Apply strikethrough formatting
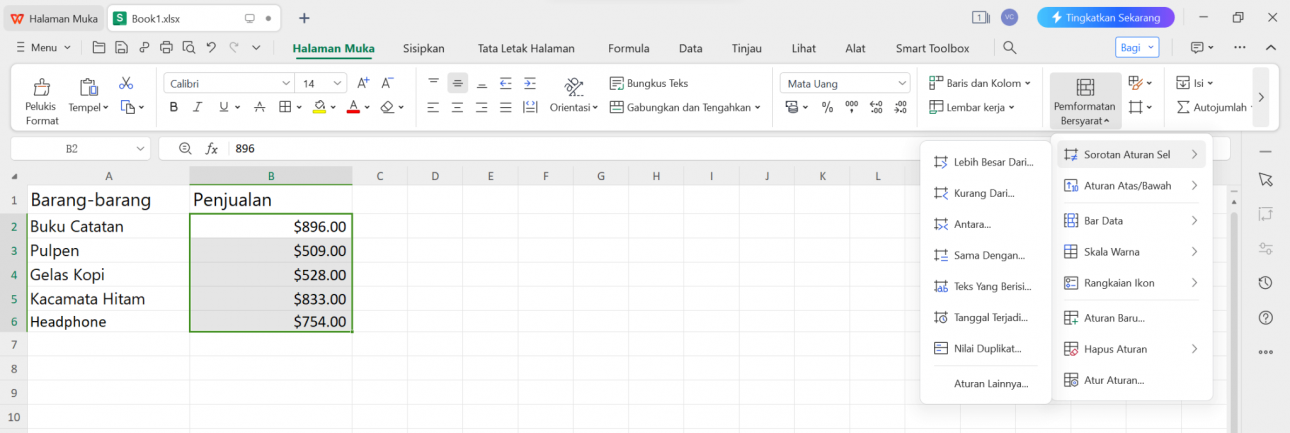The image size is (1290, 433). [x=259, y=107]
